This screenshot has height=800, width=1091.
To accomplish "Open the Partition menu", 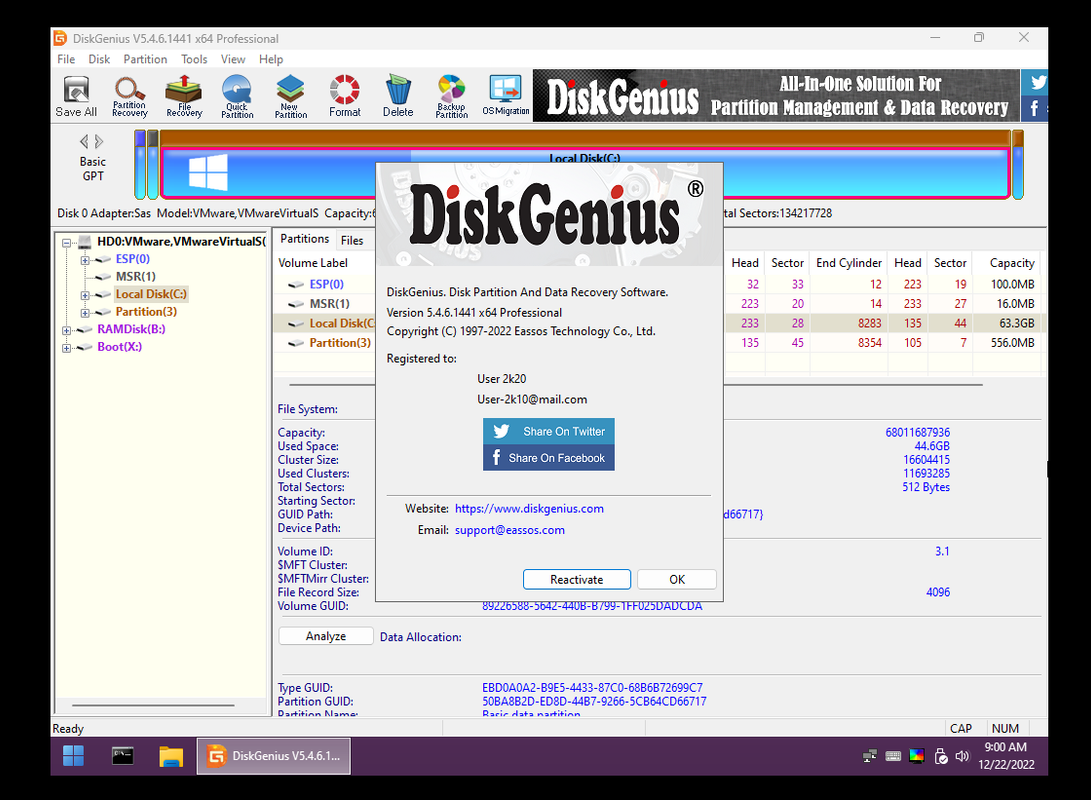I will pyautogui.click(x=145, y=59).
